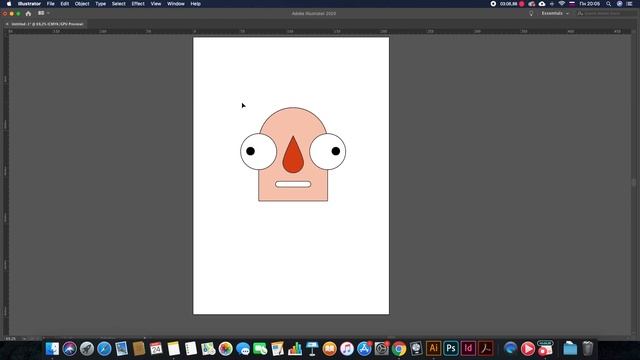
Task: Click the menu bar clock
Action: (x=589, y=4)
